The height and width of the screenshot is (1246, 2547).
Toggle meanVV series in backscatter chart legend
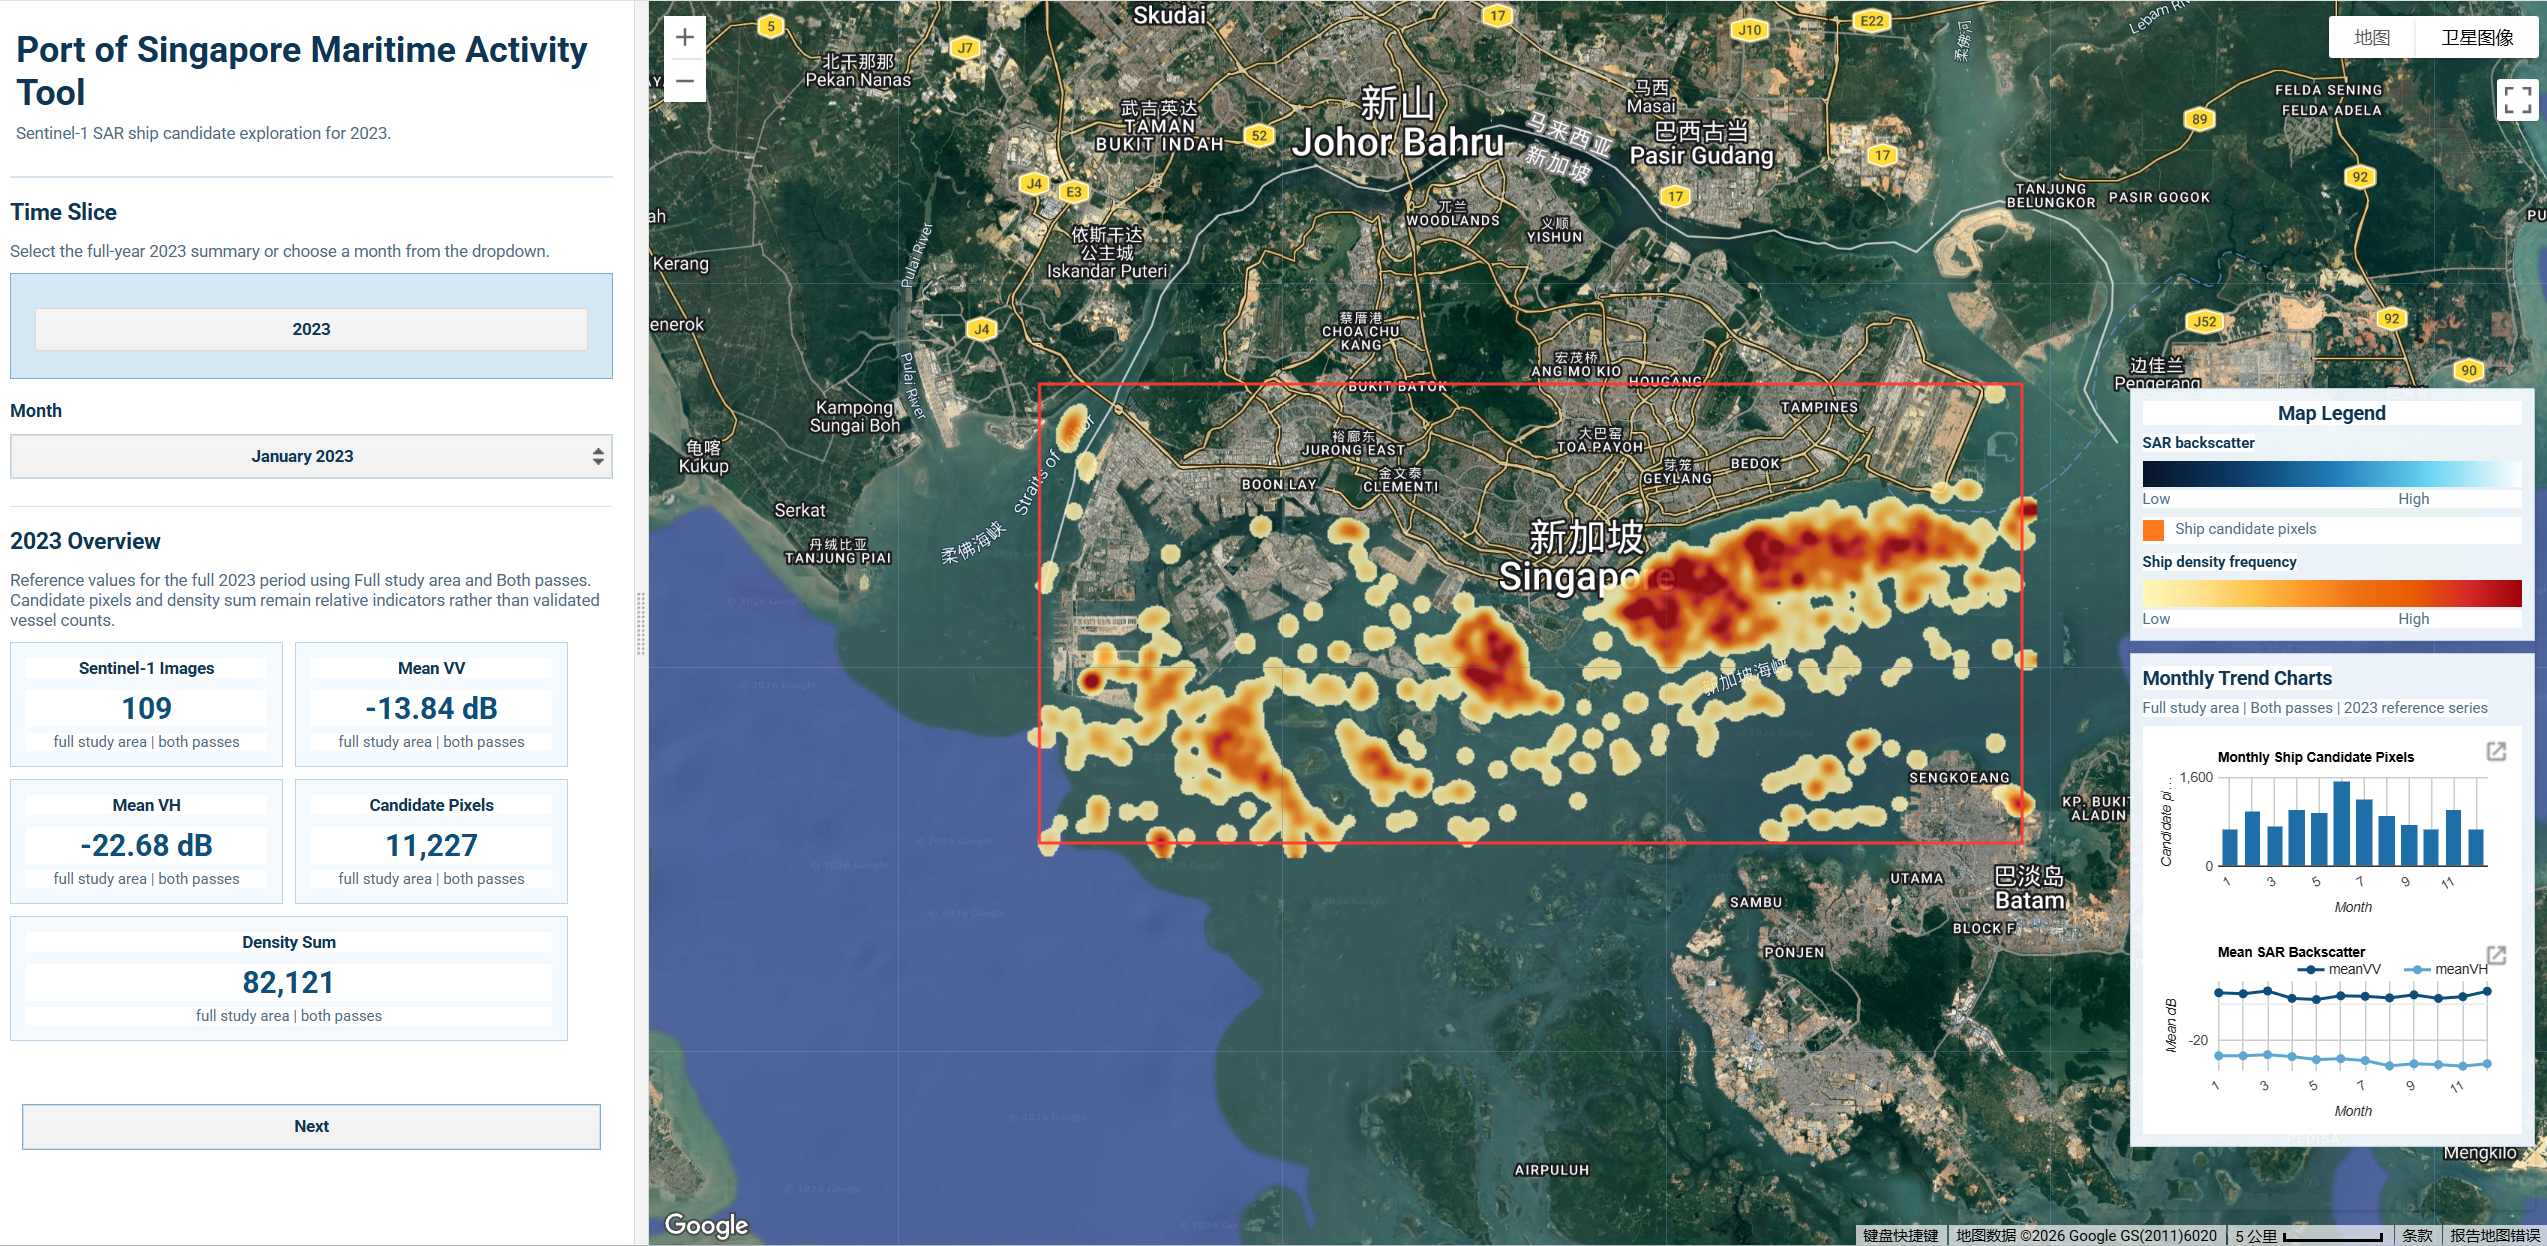[x=2339, y=969]
